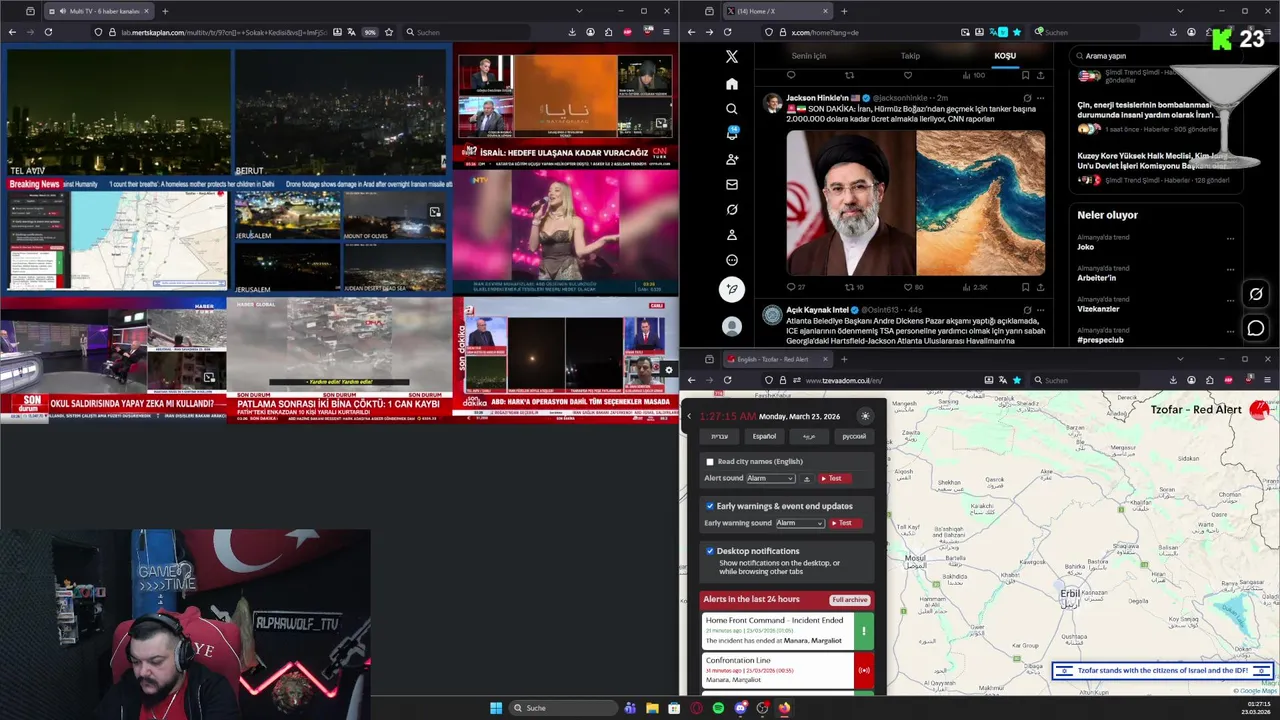This screenshot has width=1280, height=720.
Task: Switch to the 'Takip' tab on X
Action: coord(910,56)
